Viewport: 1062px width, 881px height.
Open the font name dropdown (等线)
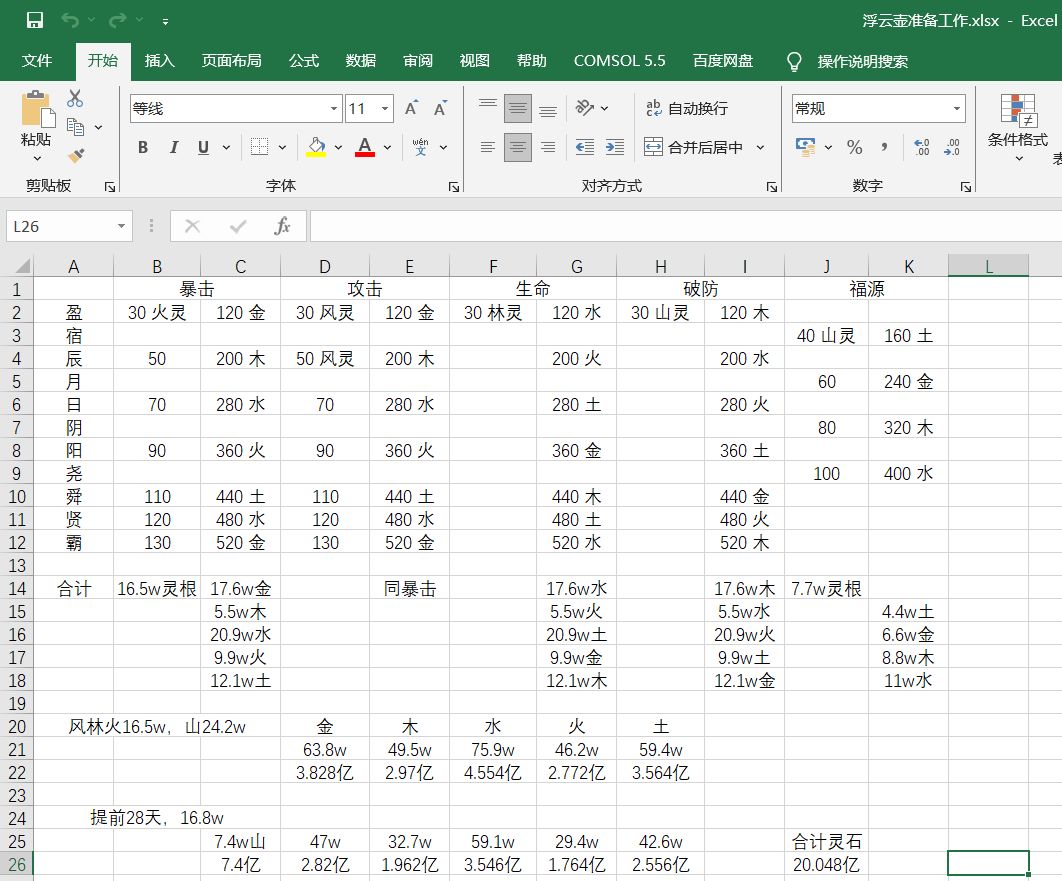click(x=334, y=109)
